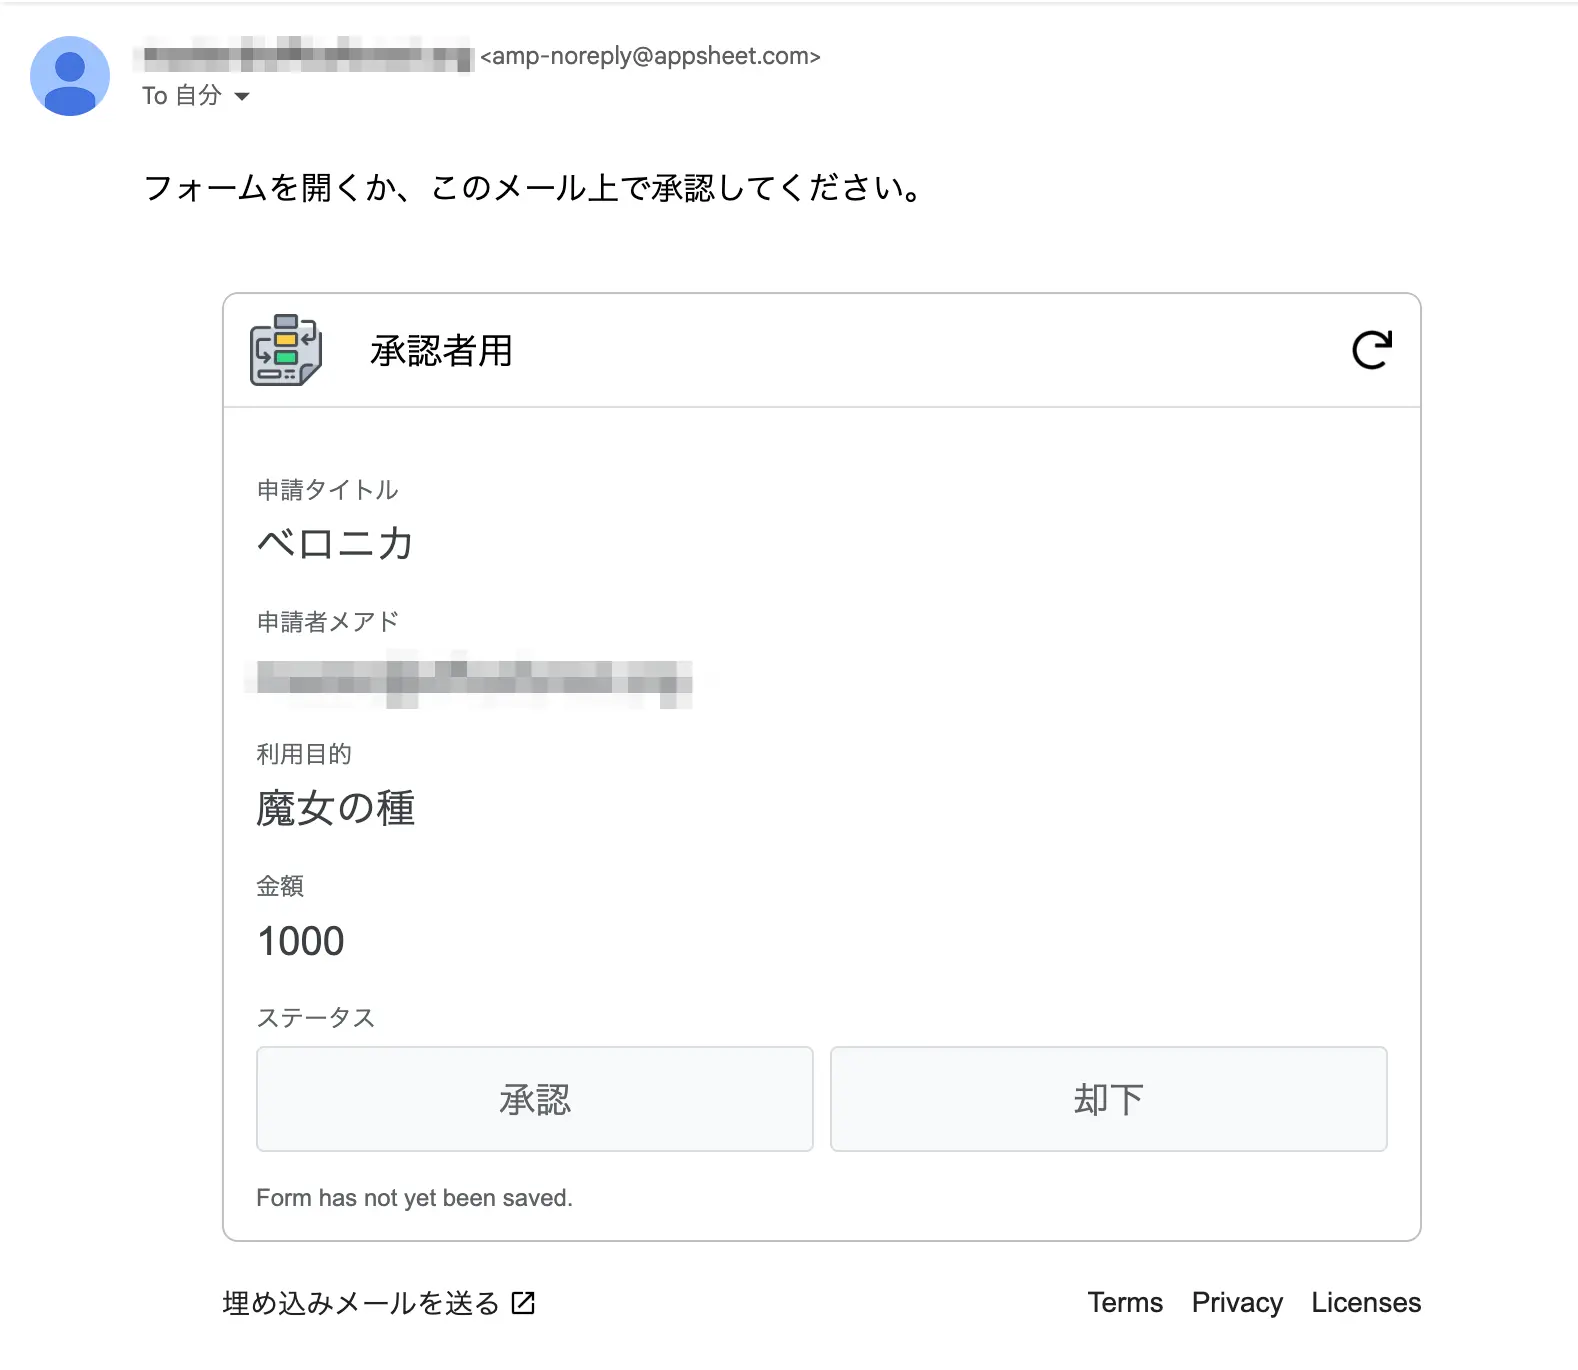Open the Terms link
This screenshot has width=1578, height=1370.
[x=1125, y=1302]
